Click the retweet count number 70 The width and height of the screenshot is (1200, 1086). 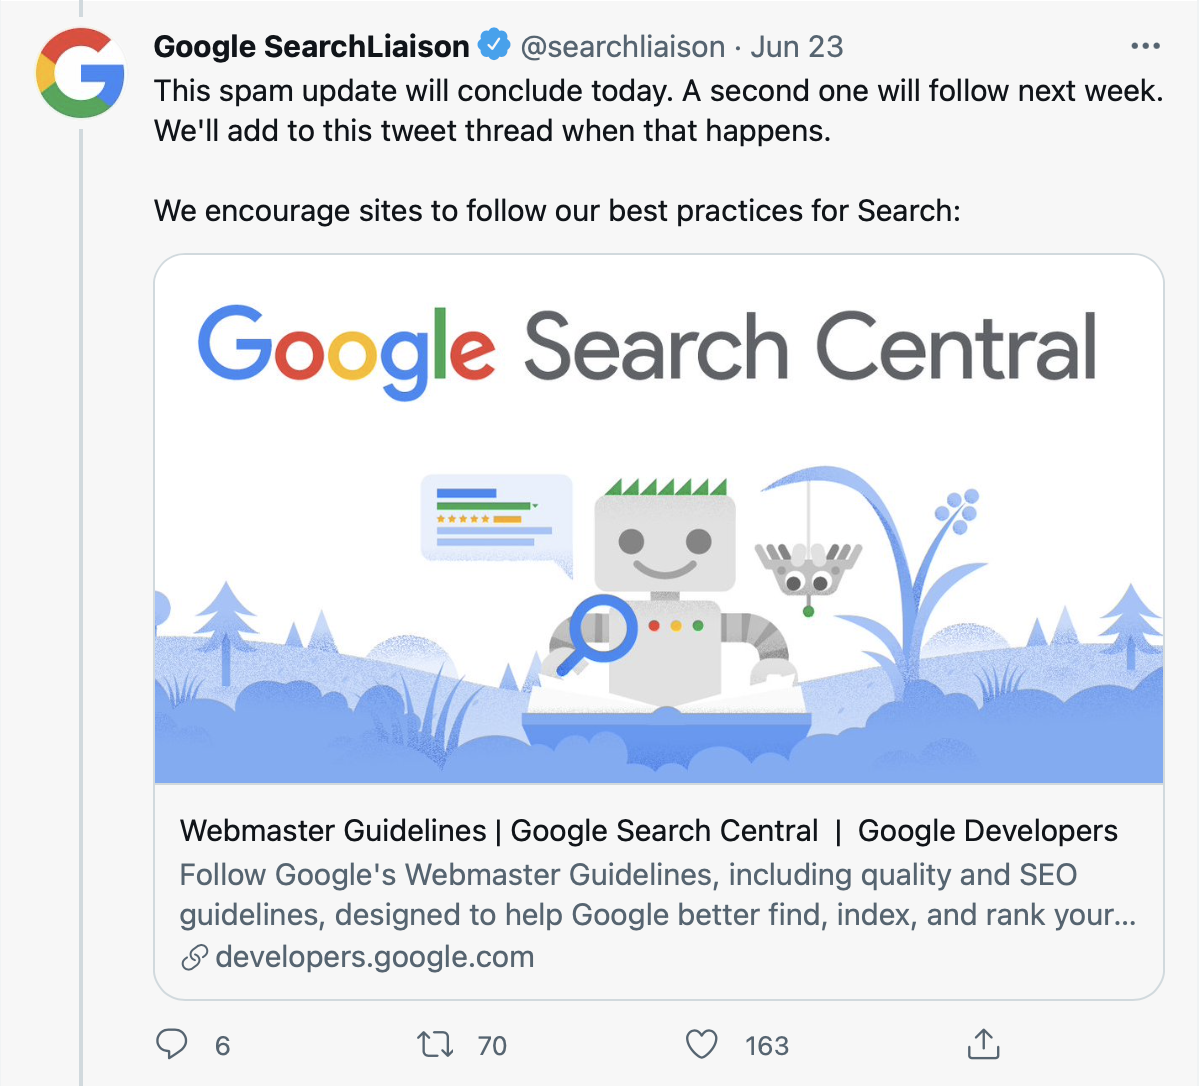pyautogui.click(x=492, y=1046)
